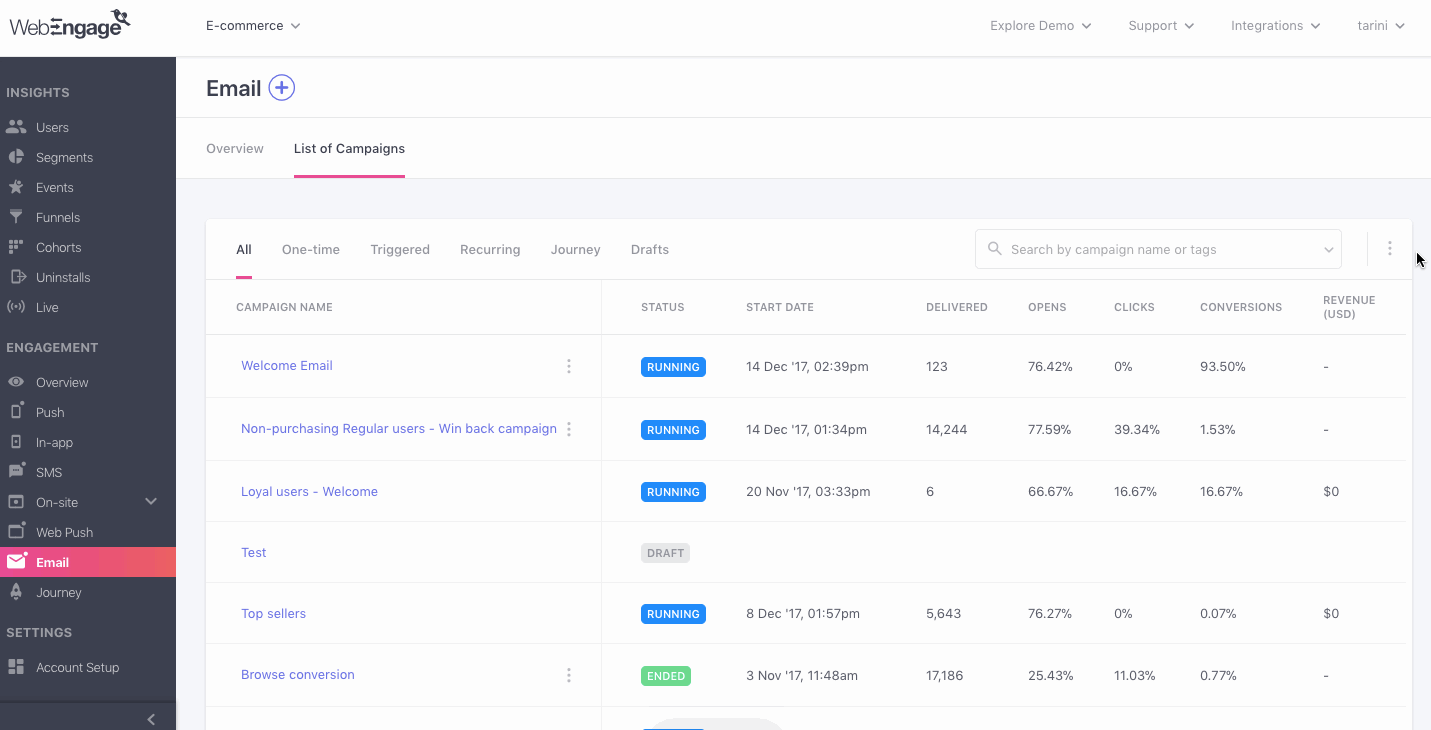Click the search magnifier icon

[994, 249]
